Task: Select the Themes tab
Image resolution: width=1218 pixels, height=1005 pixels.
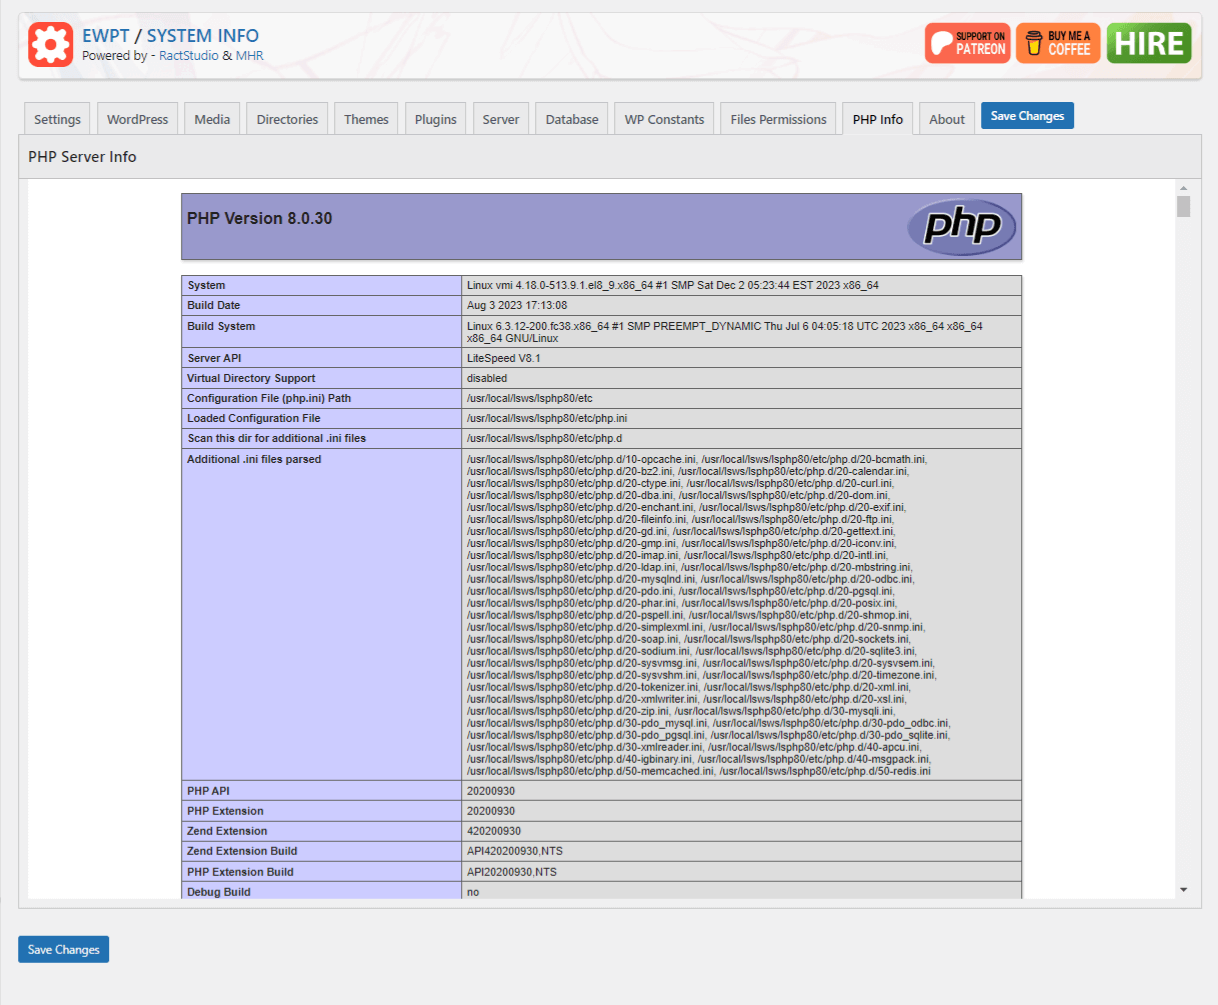Action: point(366,119)
